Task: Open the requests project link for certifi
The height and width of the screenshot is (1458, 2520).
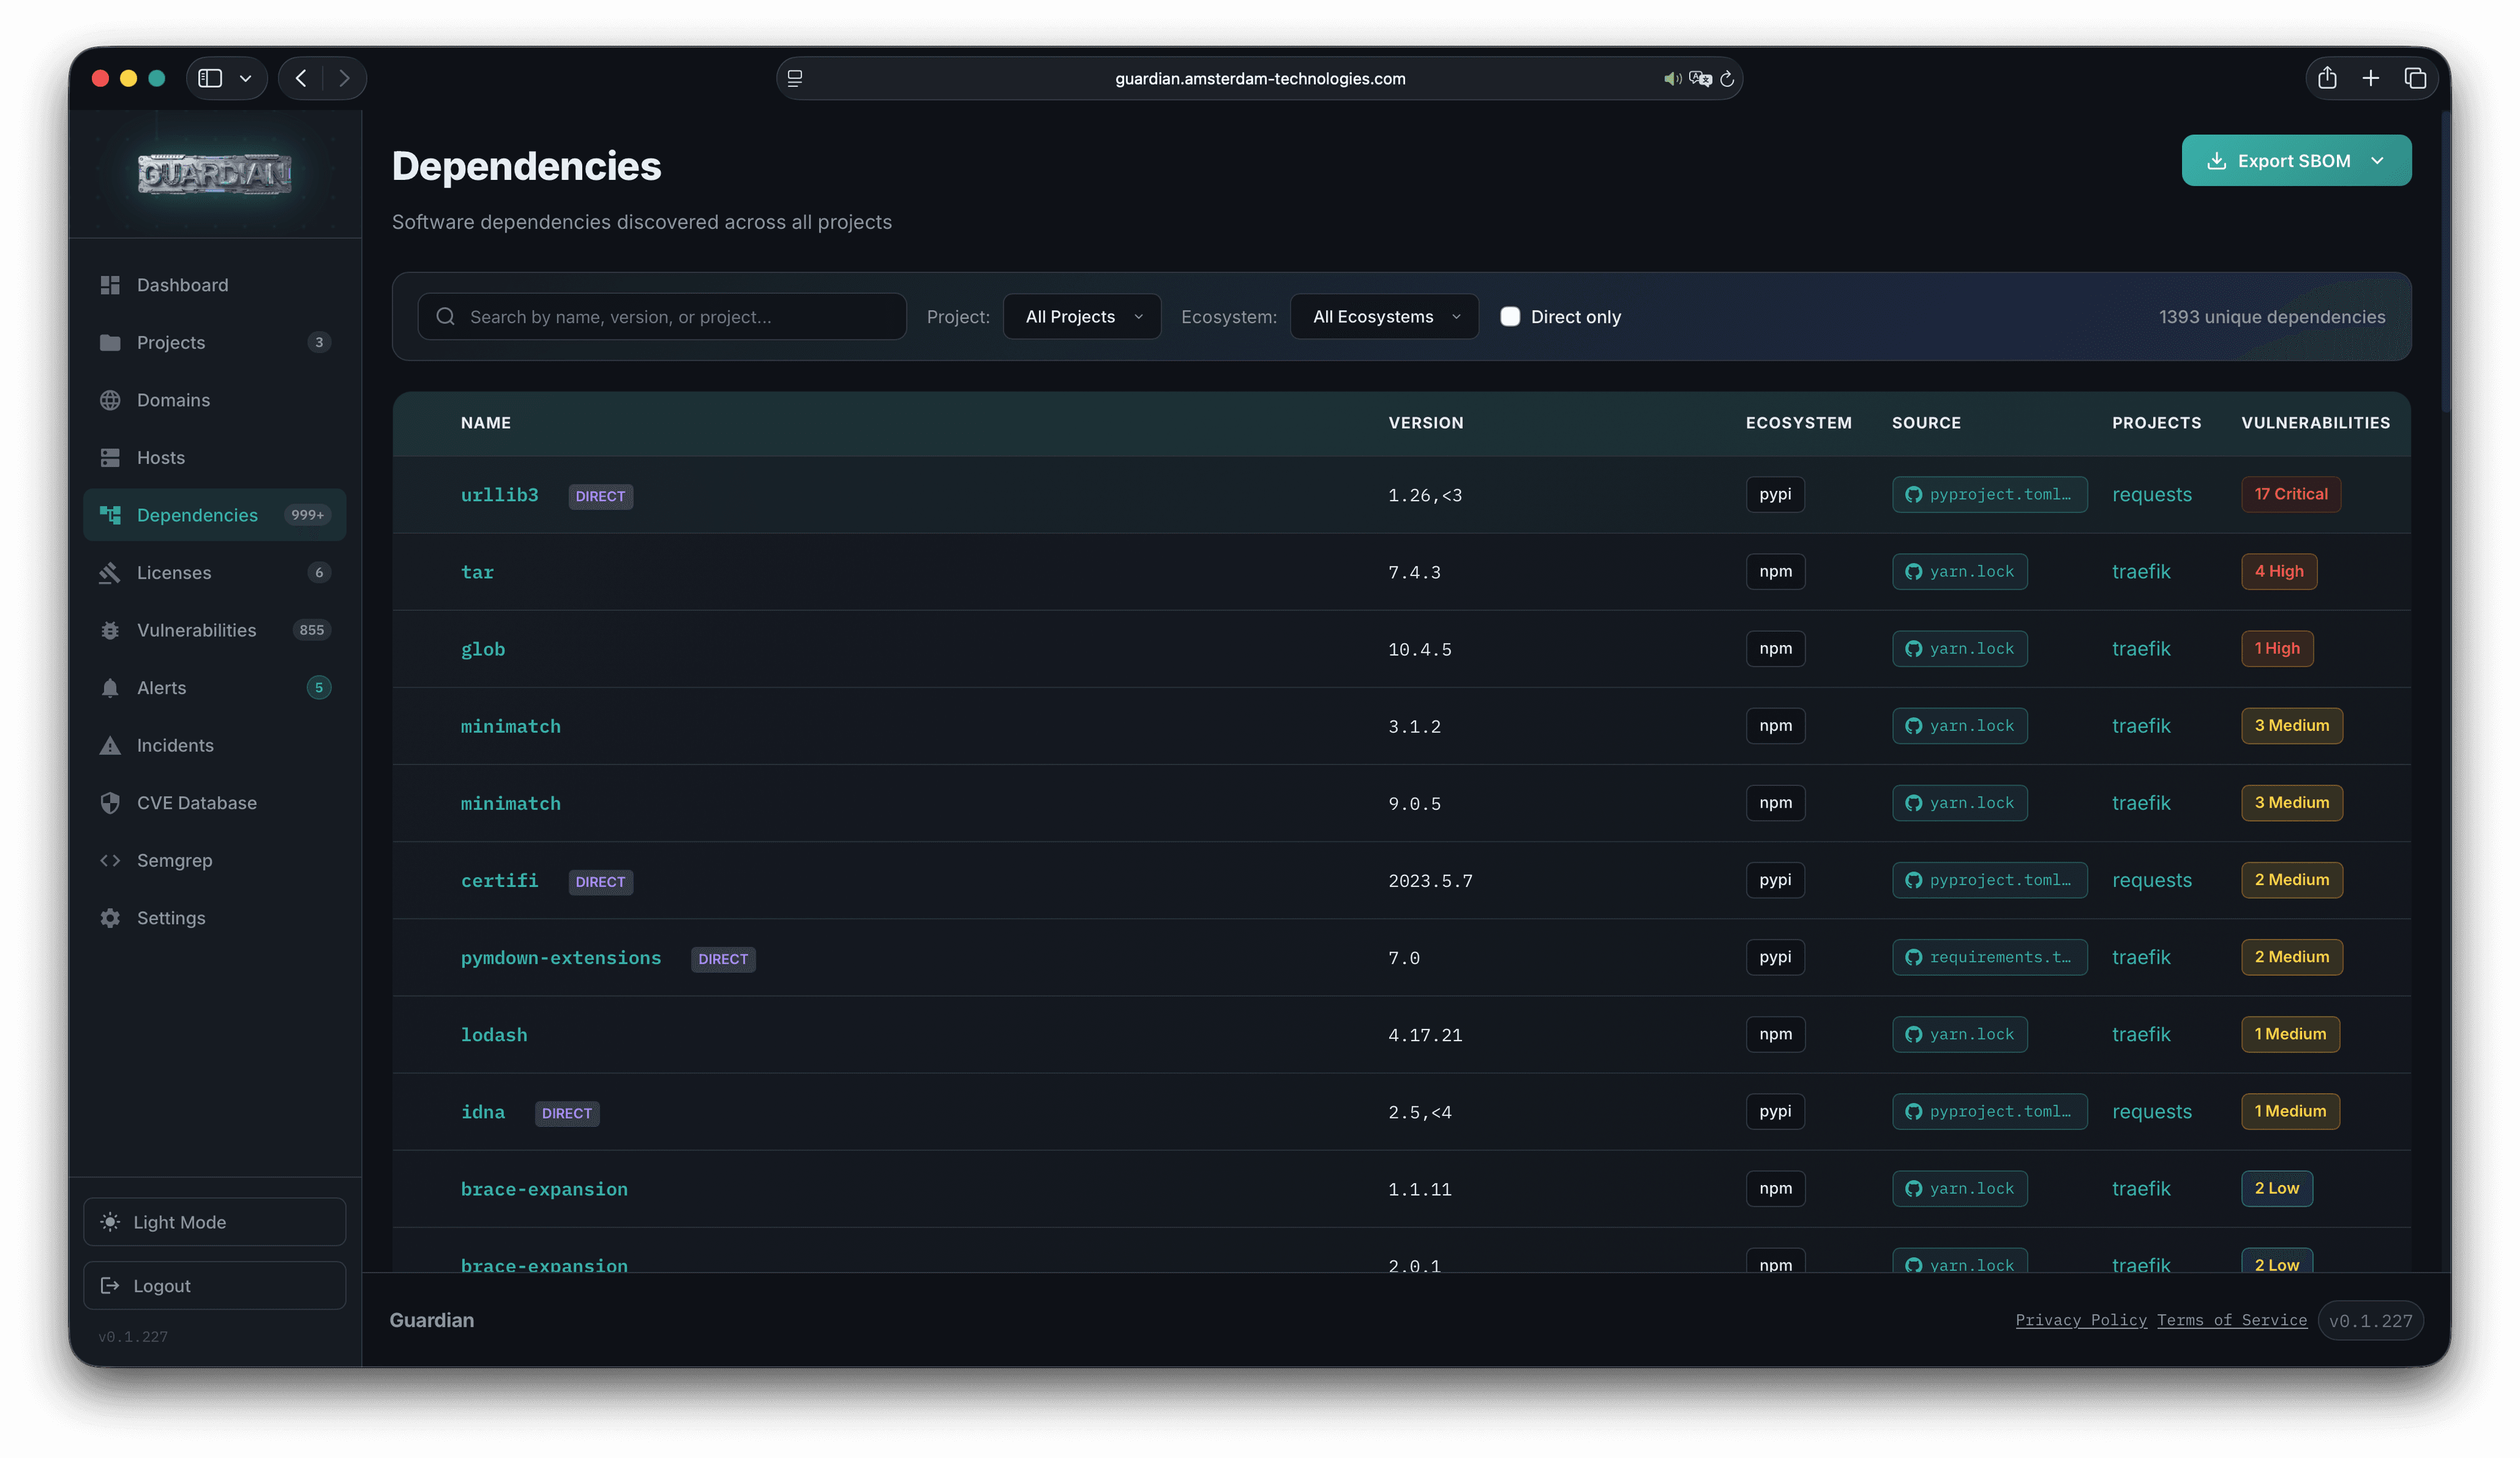Action: coord(2151,880)
